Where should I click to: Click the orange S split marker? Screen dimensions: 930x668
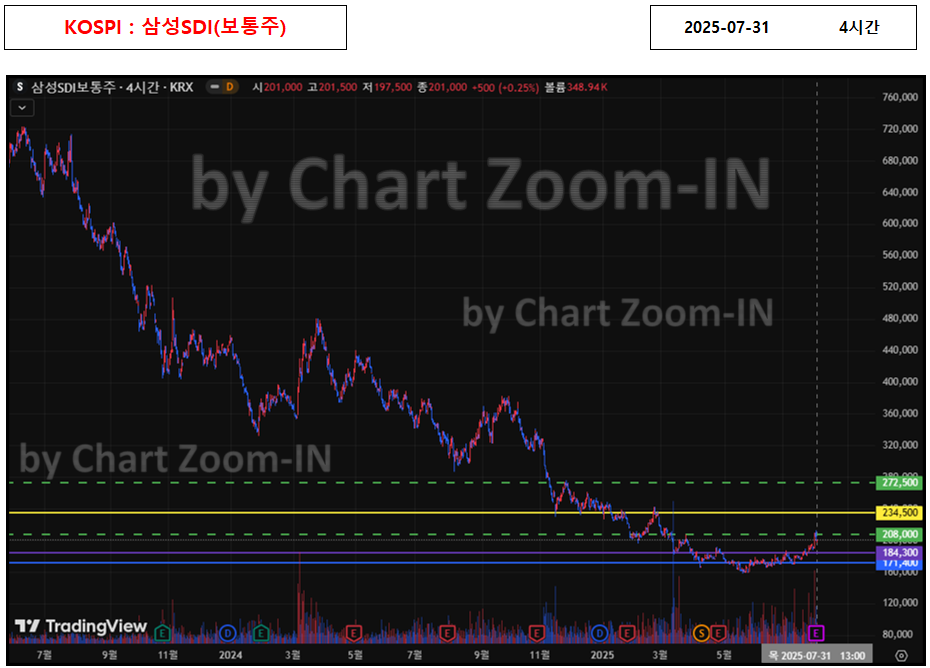tap(701, 634)
